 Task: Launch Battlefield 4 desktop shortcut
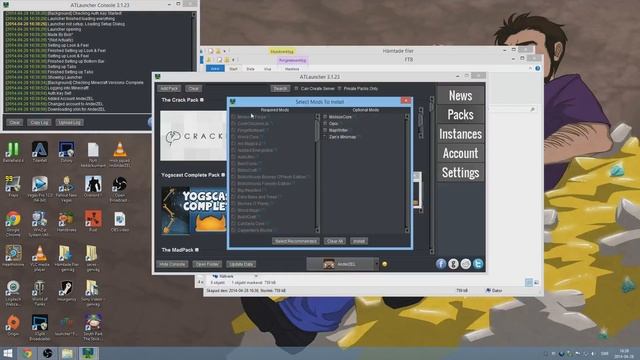tap(13, 152)
